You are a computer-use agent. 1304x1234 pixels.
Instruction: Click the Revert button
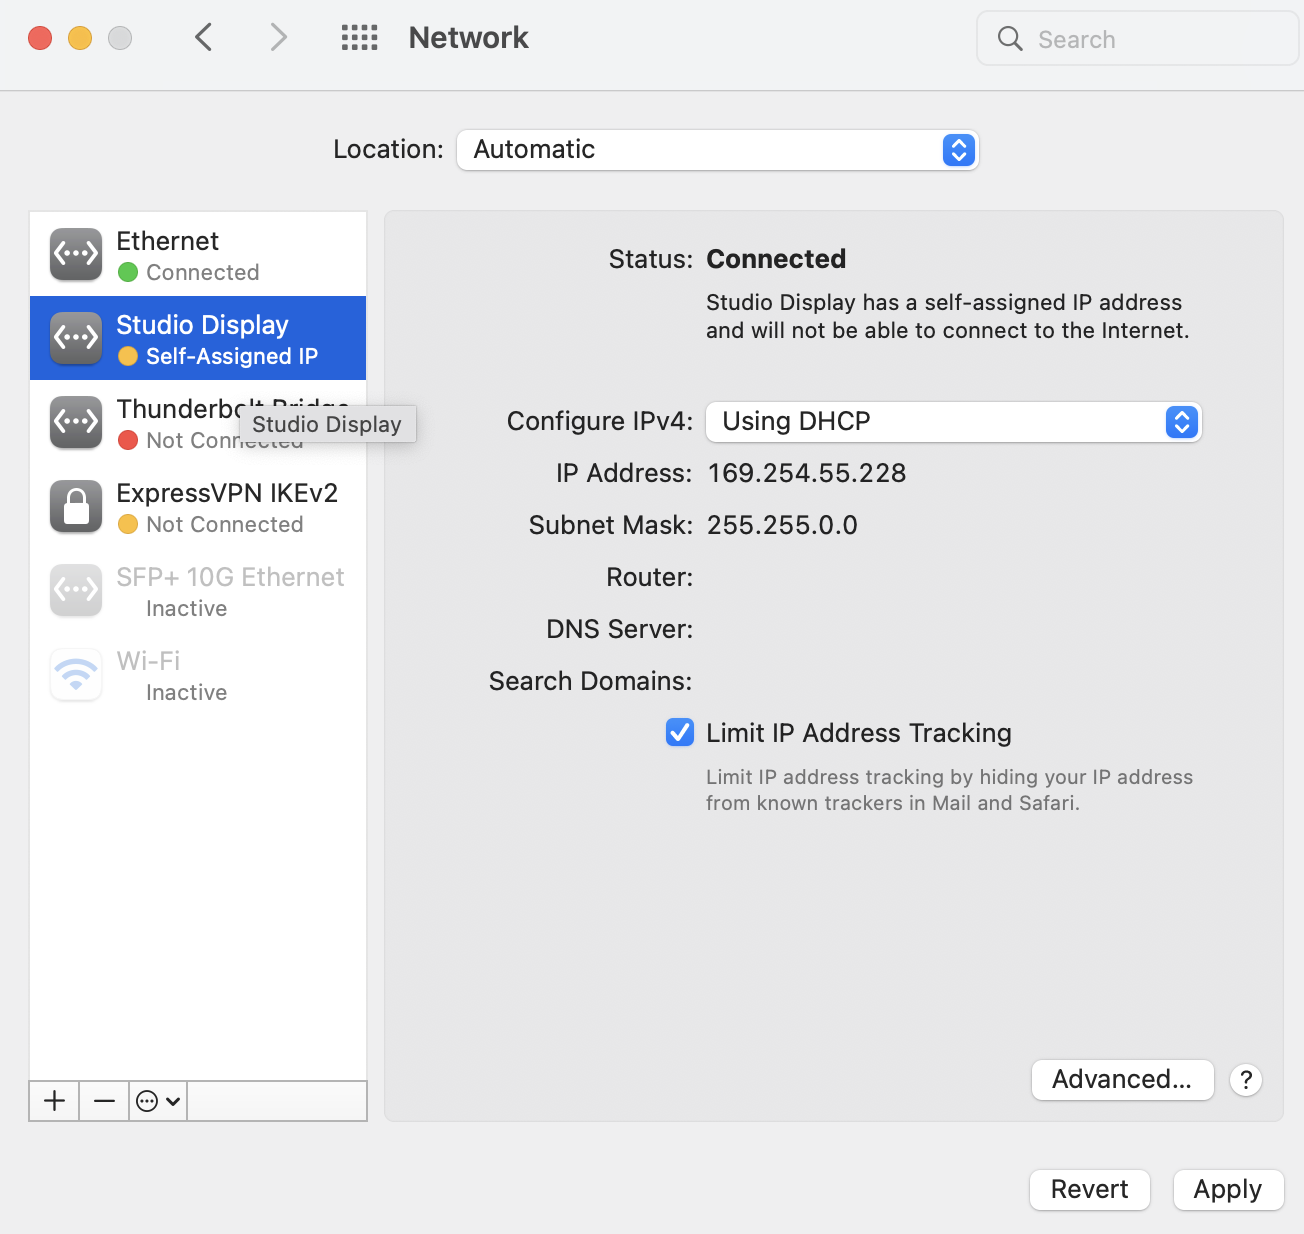coord(1089,1190)
